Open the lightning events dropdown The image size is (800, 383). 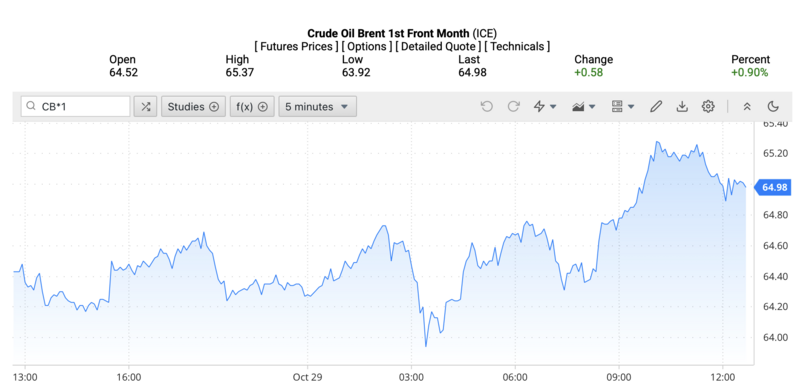[545, 107]
